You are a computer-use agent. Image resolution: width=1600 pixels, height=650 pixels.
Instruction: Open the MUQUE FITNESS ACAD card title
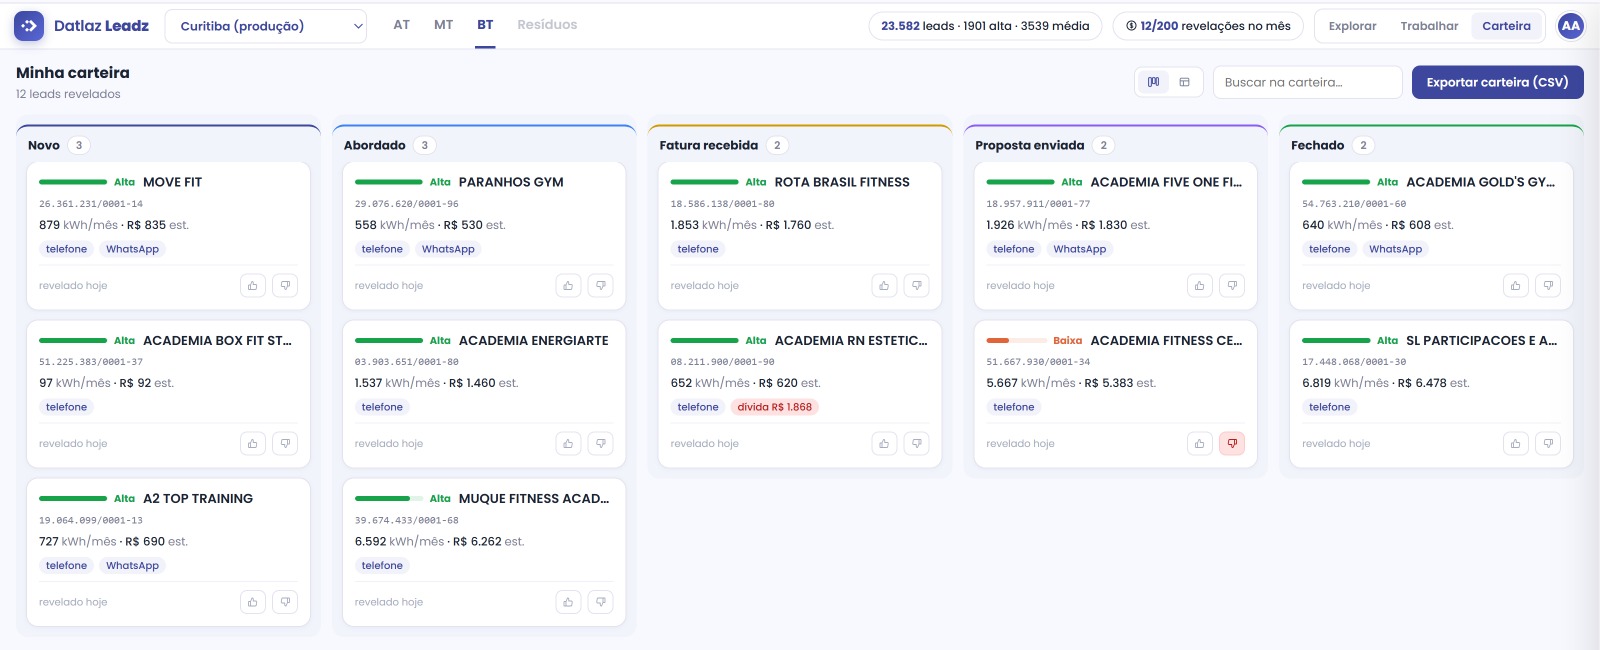pyautogui.click(x=533, y=499)
